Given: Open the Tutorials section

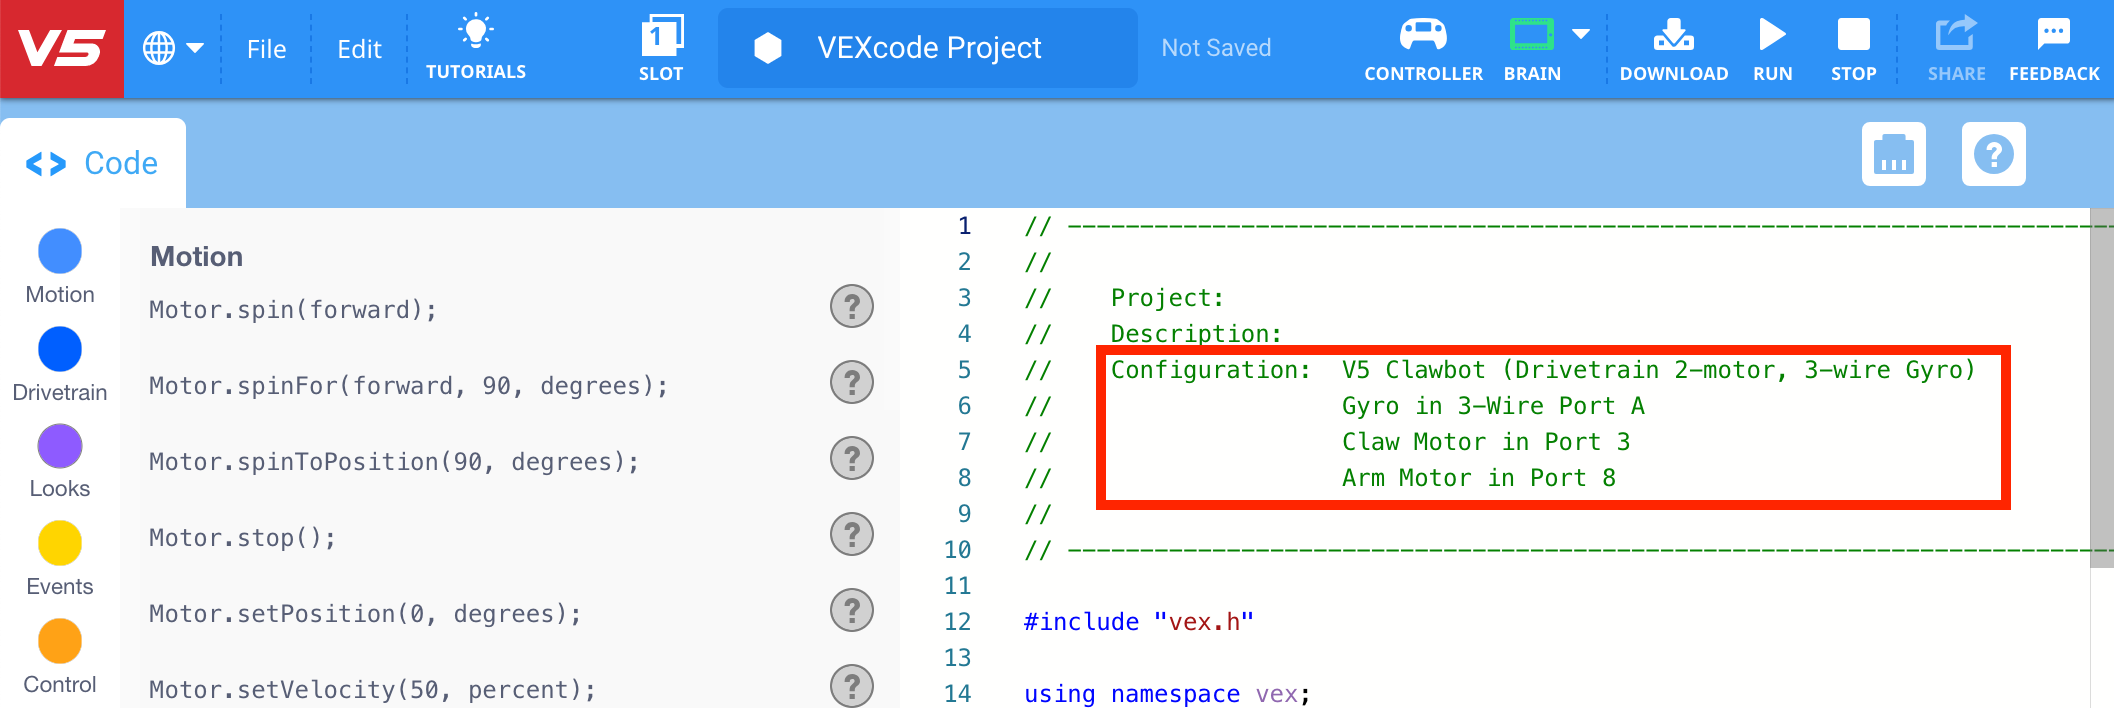Looking at the screenshot, I should pyautogui.click(x=476, y=47).
